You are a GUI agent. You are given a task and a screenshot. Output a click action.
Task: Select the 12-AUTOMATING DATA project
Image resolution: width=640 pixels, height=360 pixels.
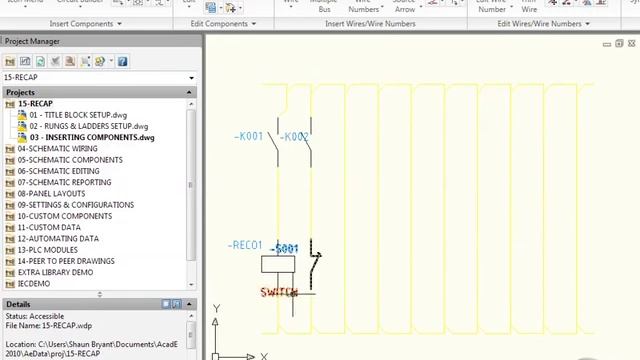[58, 238]
